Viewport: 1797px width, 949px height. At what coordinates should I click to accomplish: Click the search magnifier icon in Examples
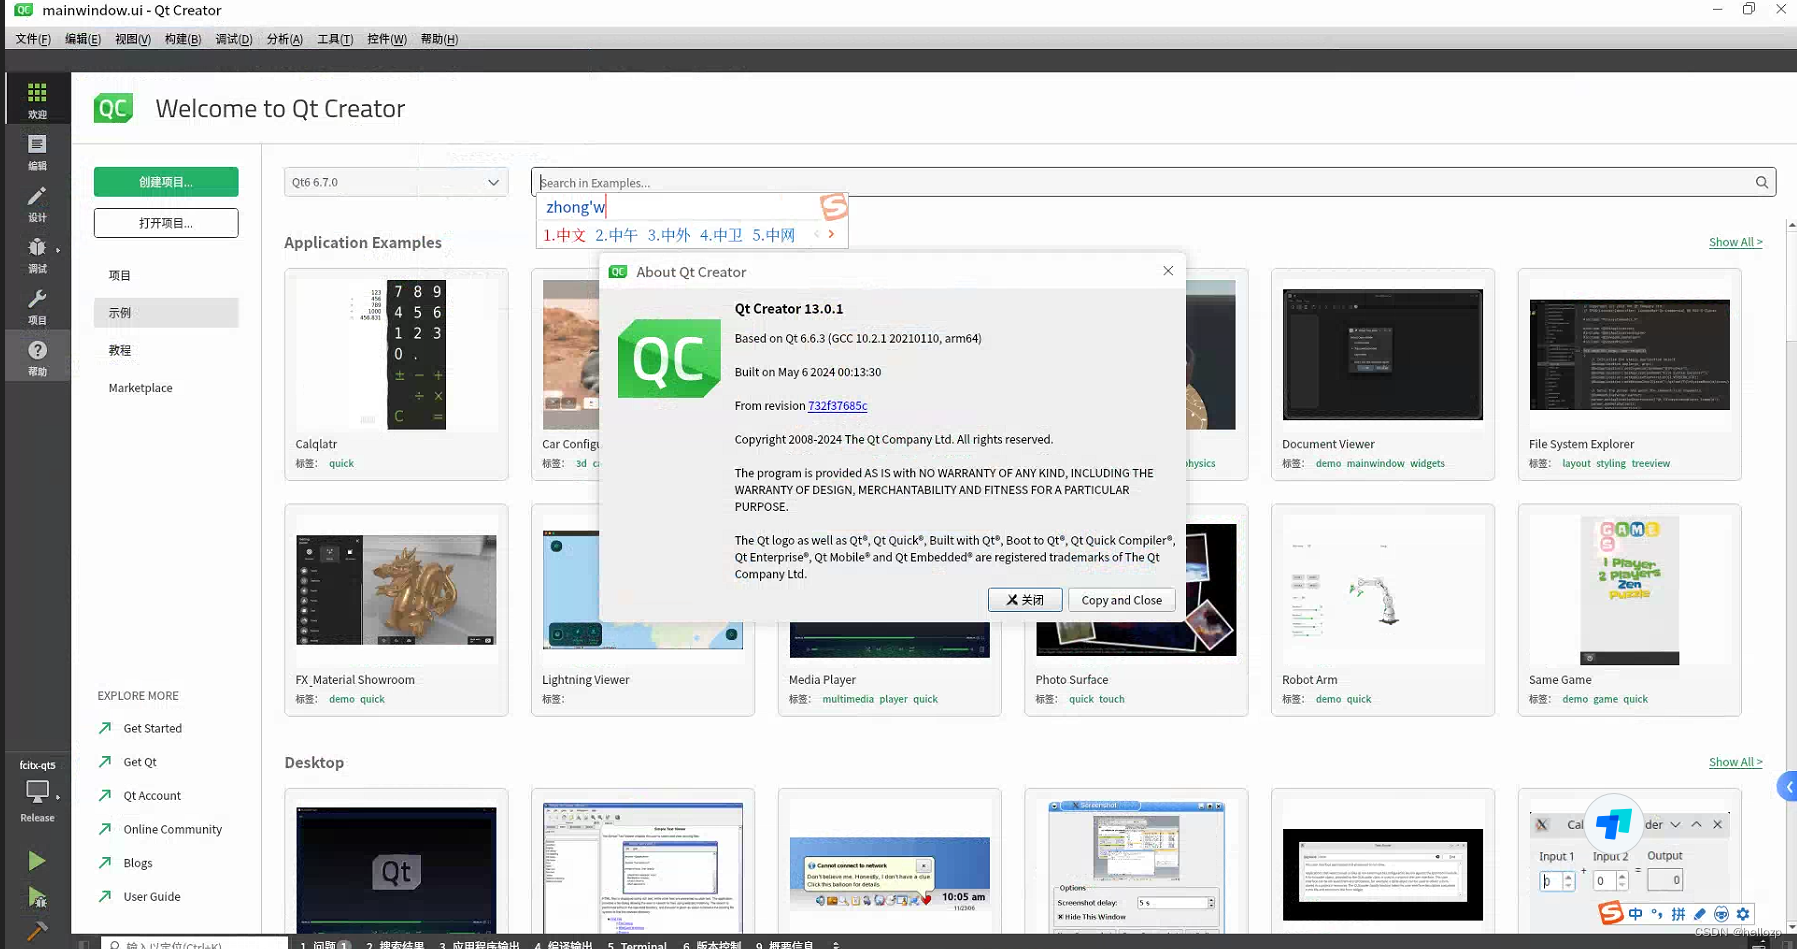coord(1761,182)
